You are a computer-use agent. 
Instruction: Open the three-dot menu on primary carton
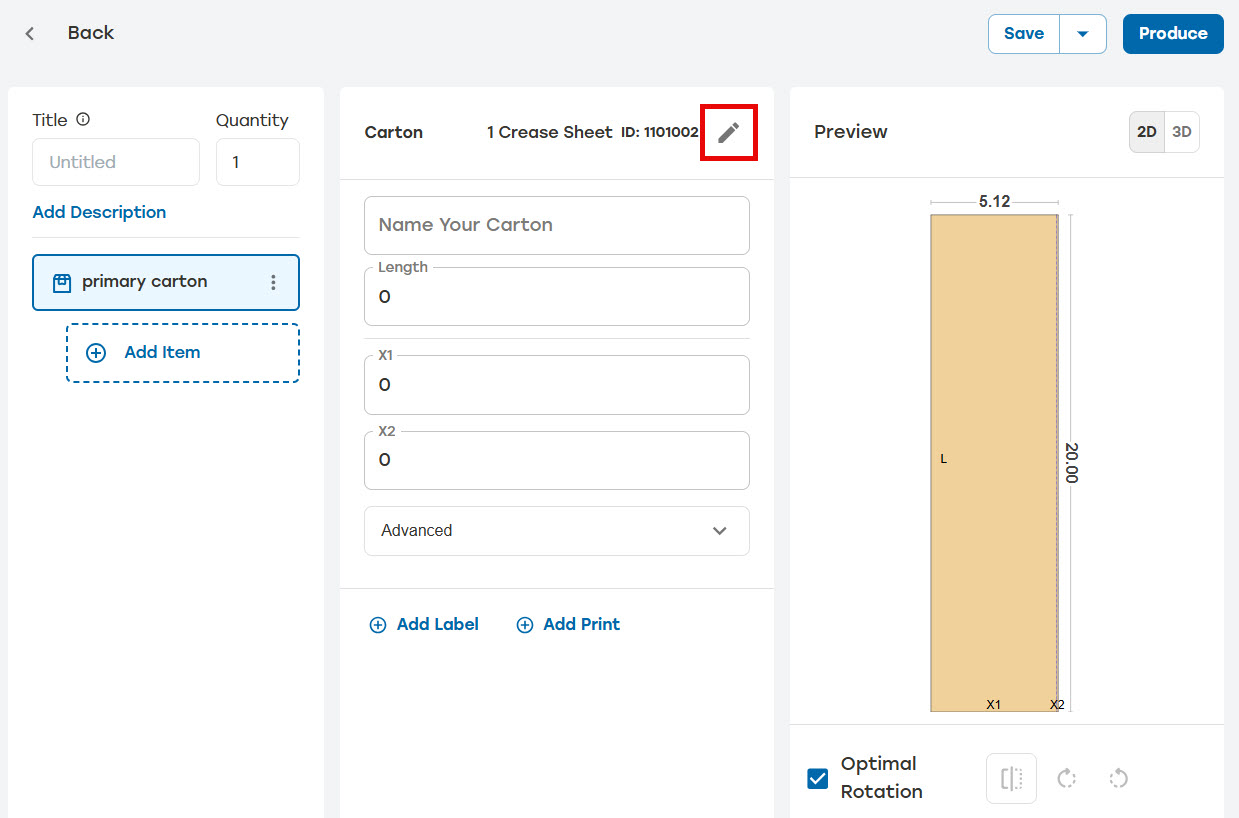click(273, 282)
